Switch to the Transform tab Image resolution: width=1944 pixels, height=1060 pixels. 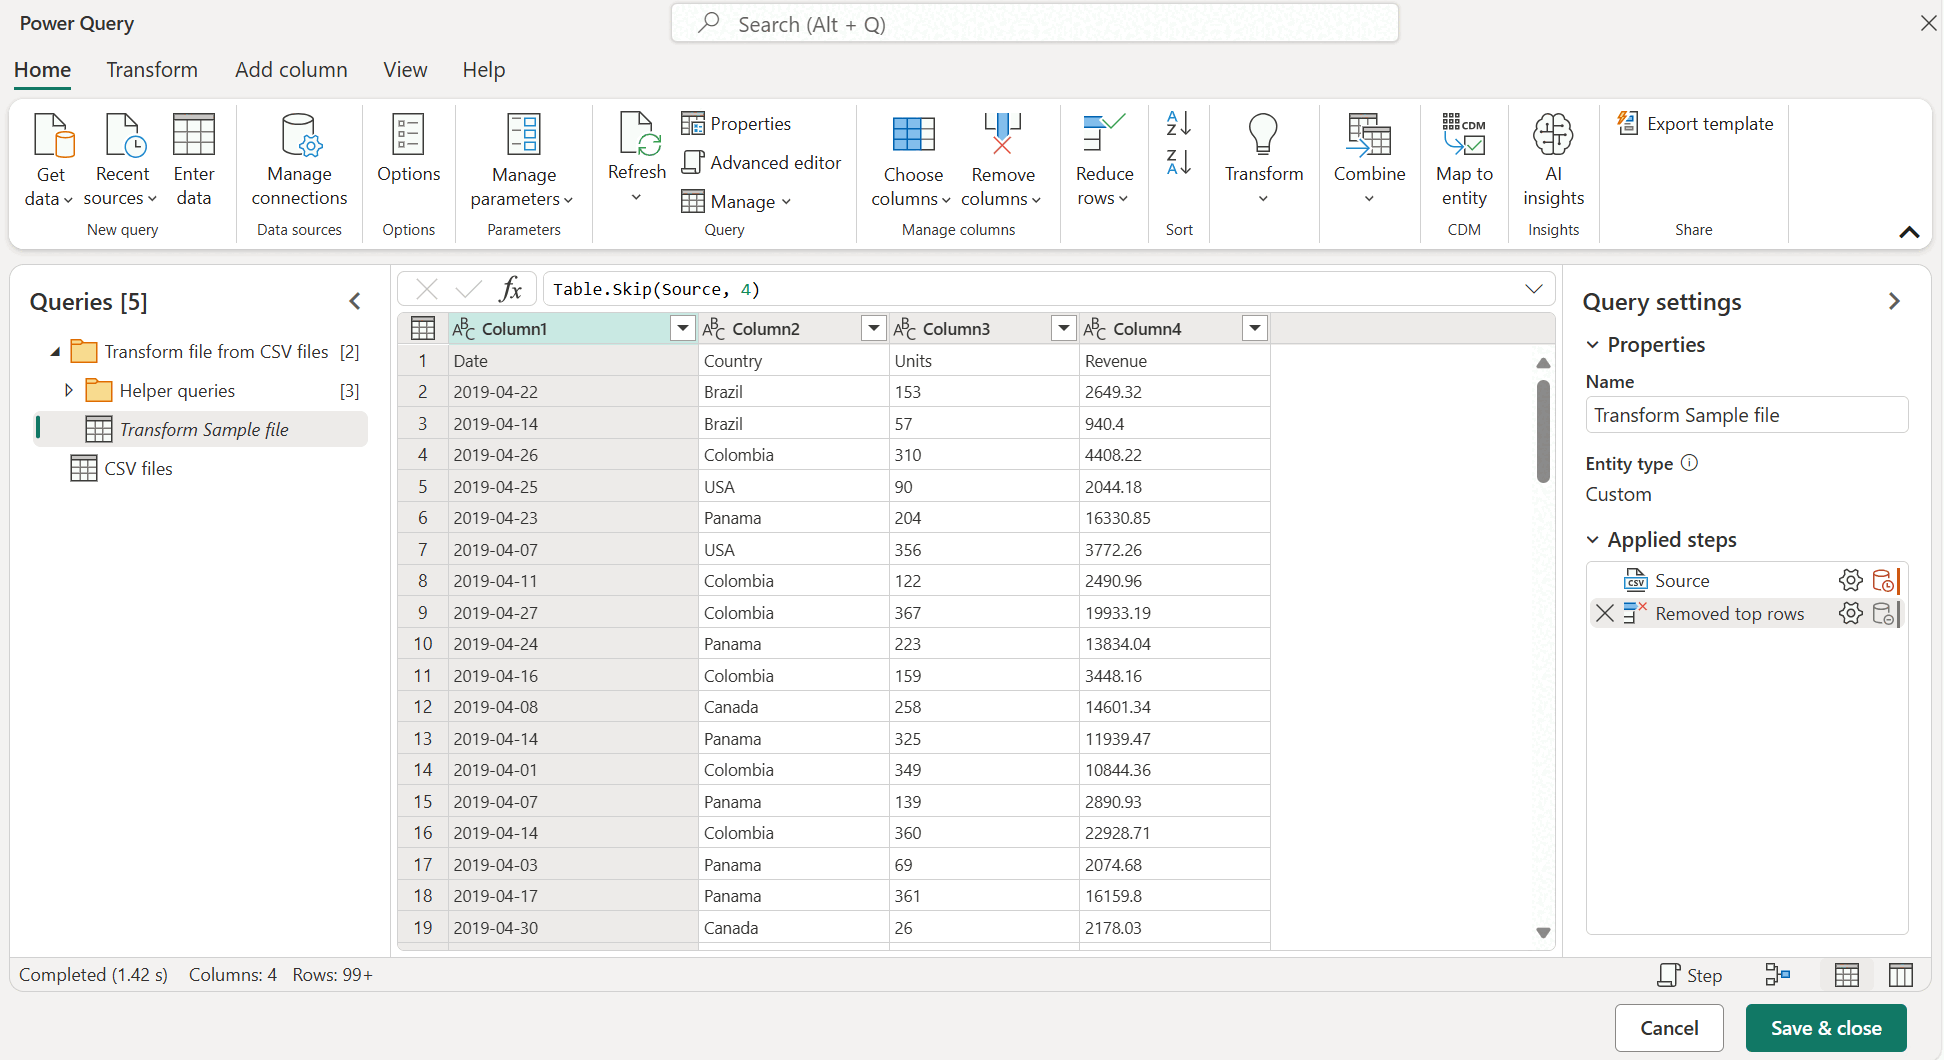point(152,70)
